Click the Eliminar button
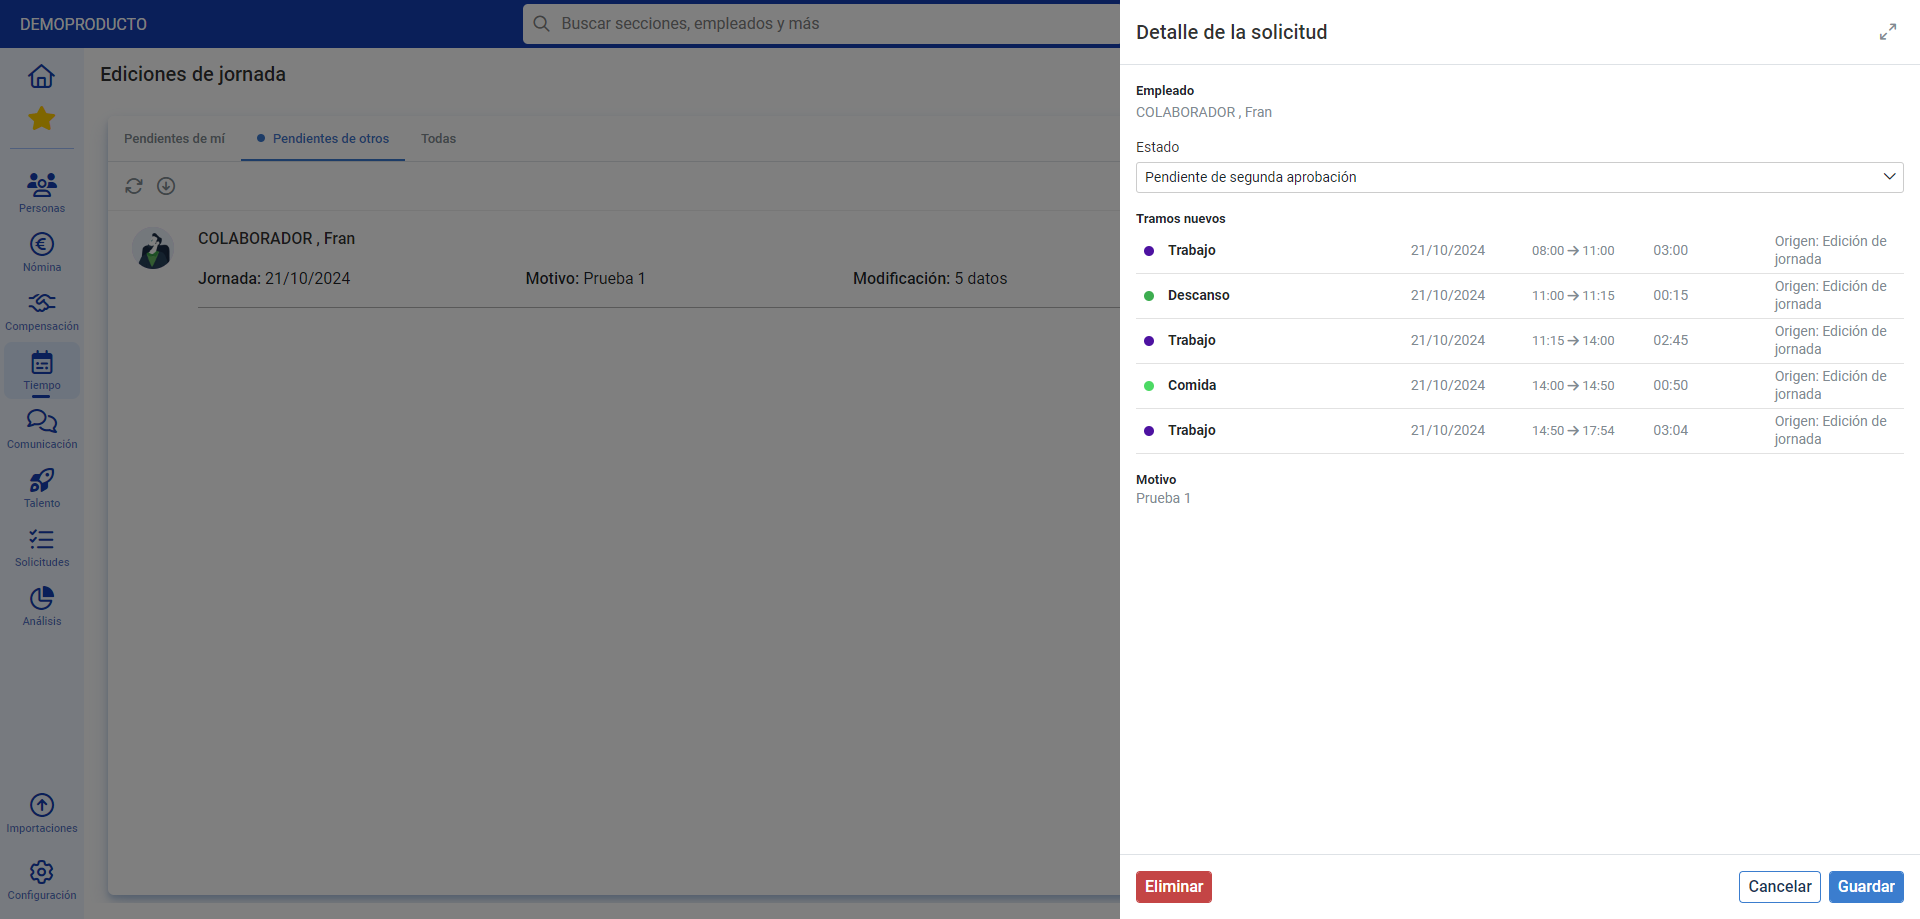The image size is (1920, 919). tap(1174, 887)
